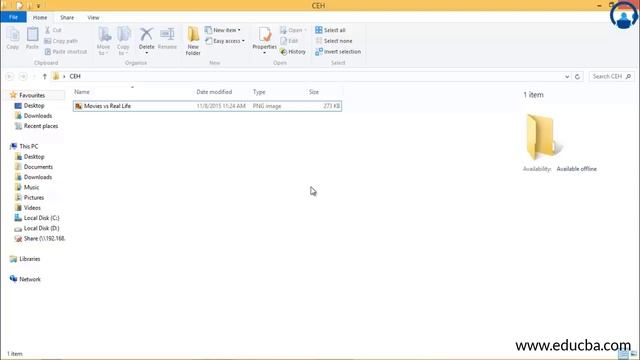
Task: Switch to the View ribbon tab
Action: 93,18
